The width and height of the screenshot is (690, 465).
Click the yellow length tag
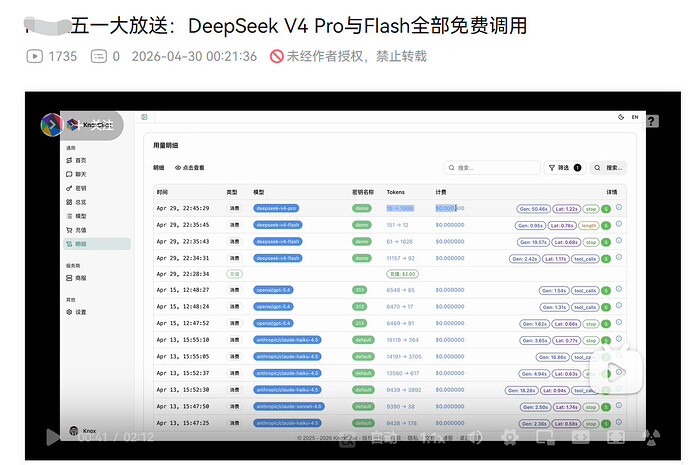coord(588,226)
